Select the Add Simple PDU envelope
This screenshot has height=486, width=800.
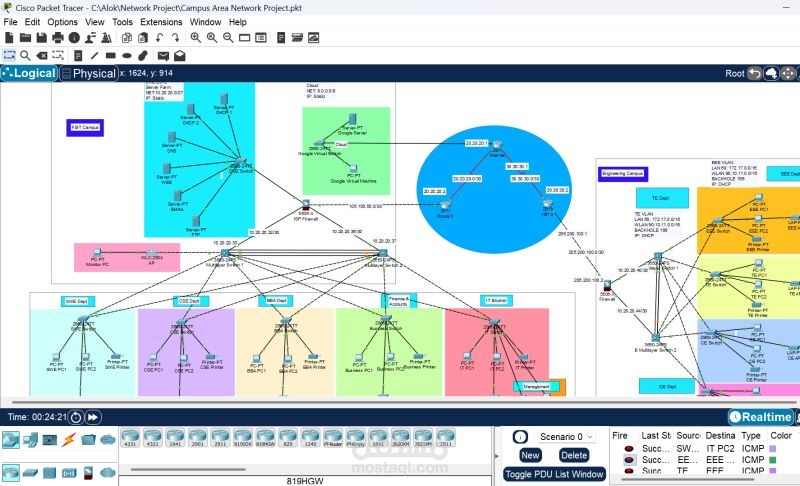[x=163, y=56]
